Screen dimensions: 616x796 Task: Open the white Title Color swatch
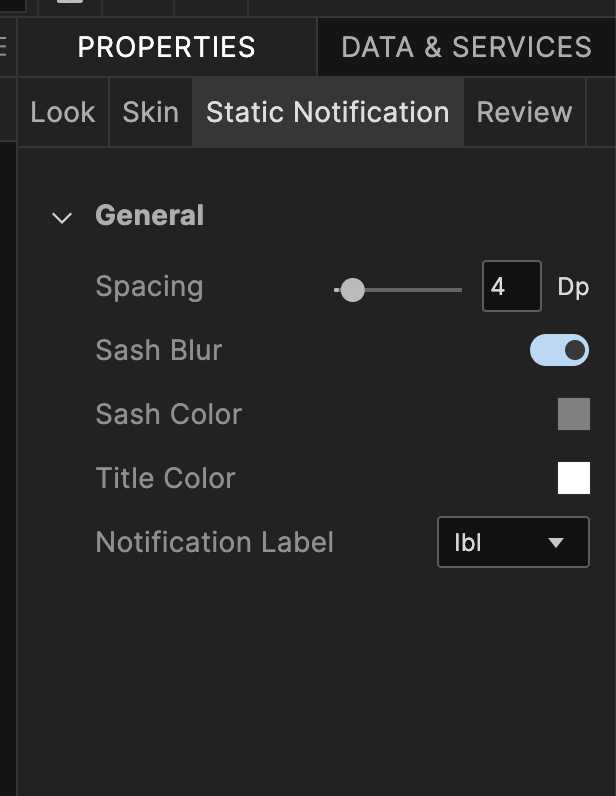tap(573, 478)
